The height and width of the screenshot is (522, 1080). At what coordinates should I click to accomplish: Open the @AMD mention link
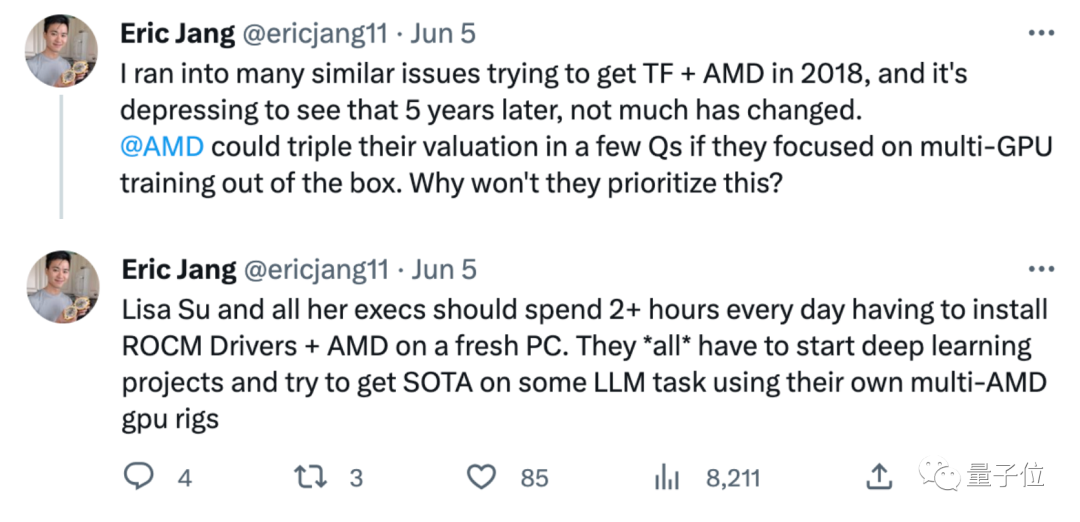161,145
